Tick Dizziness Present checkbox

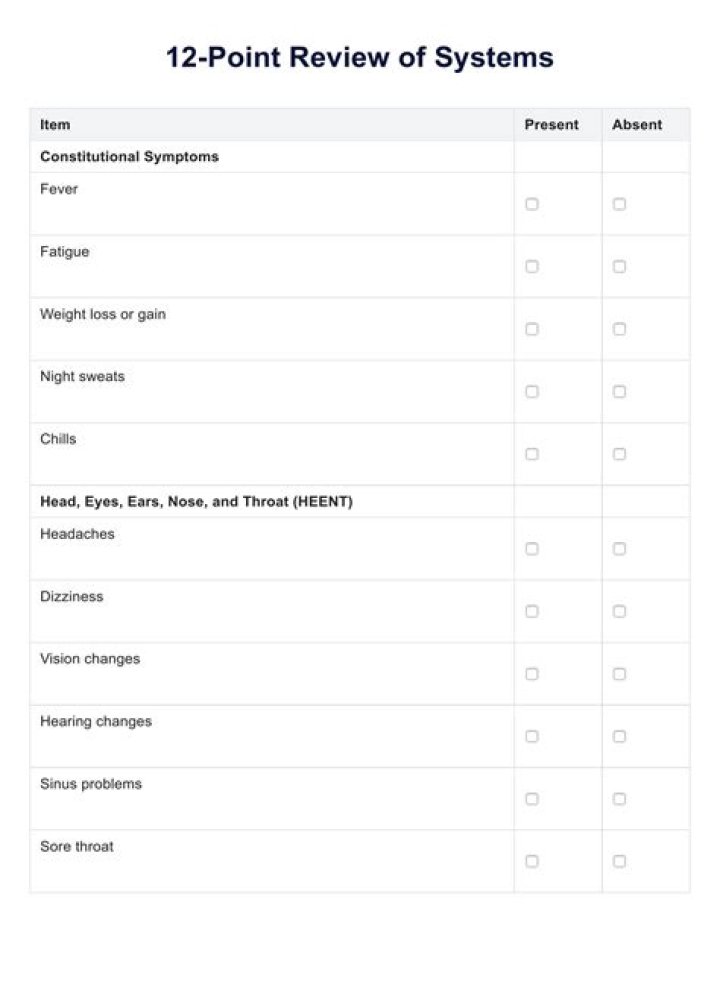point(532,611)
